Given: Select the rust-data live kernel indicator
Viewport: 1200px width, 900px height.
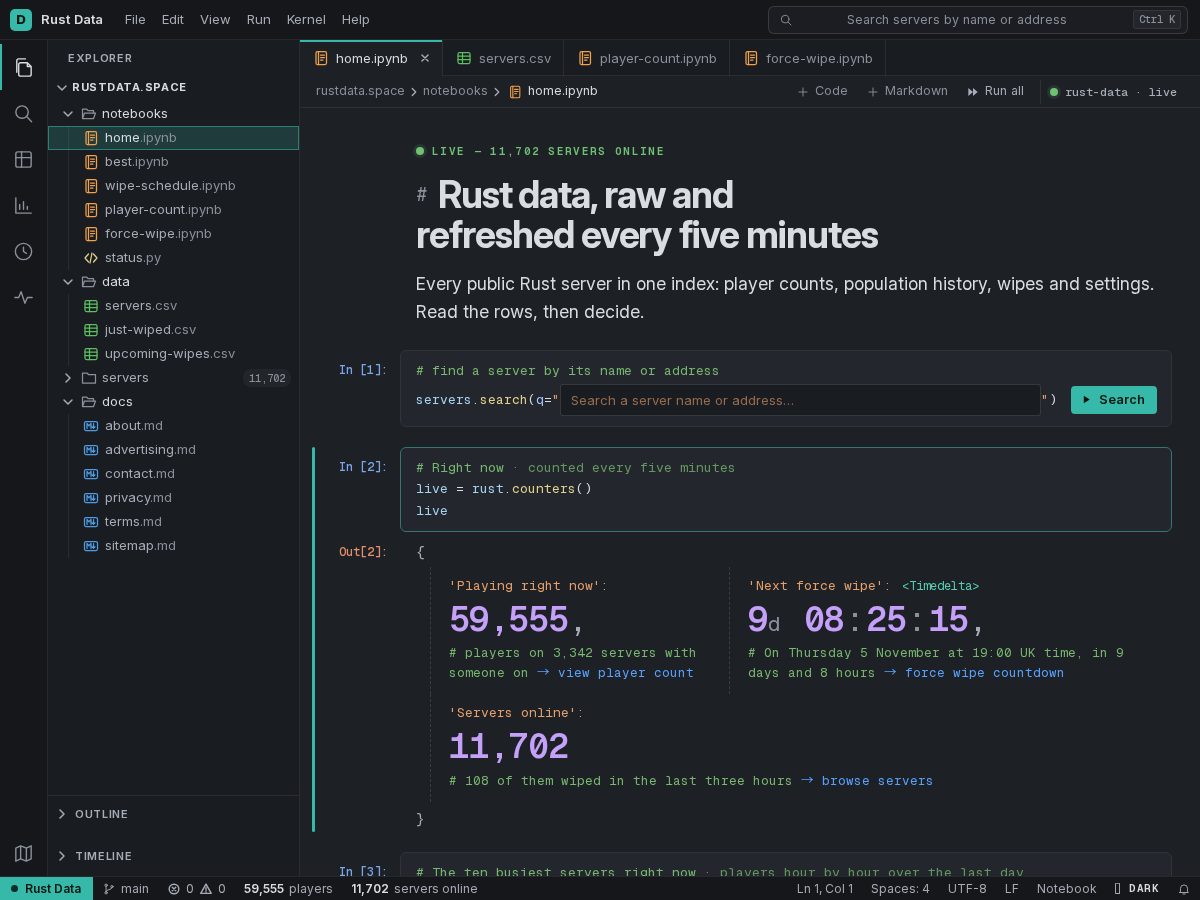Looking at the screenshot, I should click(x=1113, y=92).
